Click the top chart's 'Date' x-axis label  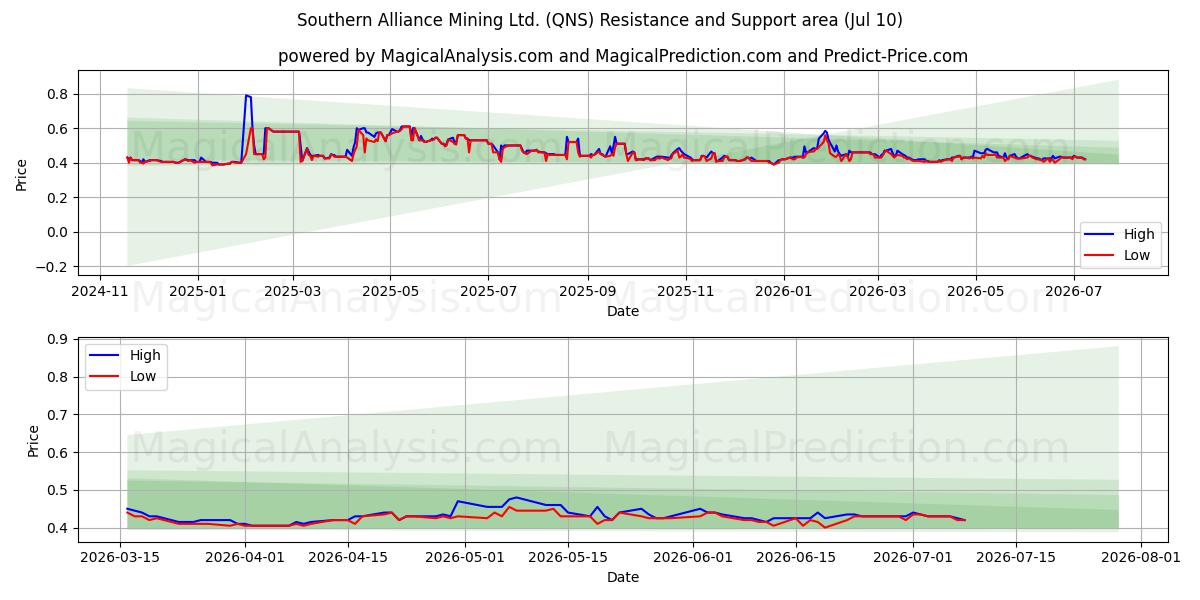(x=623, y=311)
